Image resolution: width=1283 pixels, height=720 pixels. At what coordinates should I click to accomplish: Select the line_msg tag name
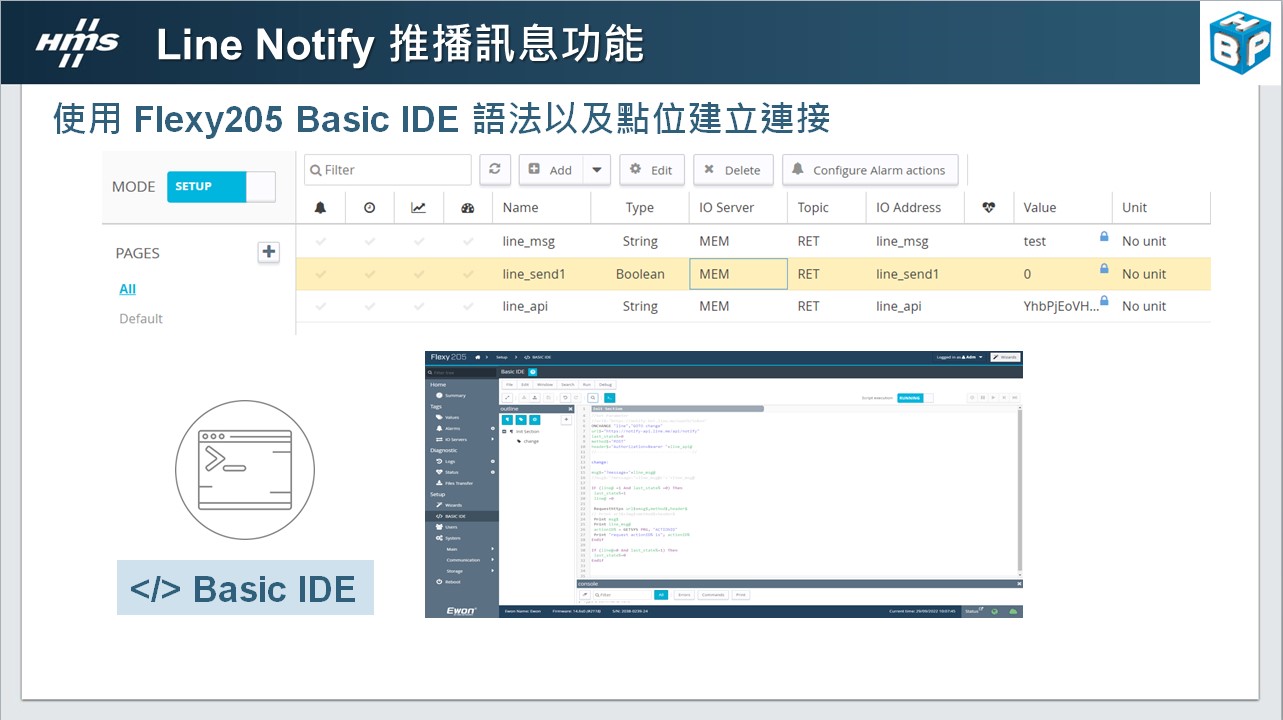529,241
